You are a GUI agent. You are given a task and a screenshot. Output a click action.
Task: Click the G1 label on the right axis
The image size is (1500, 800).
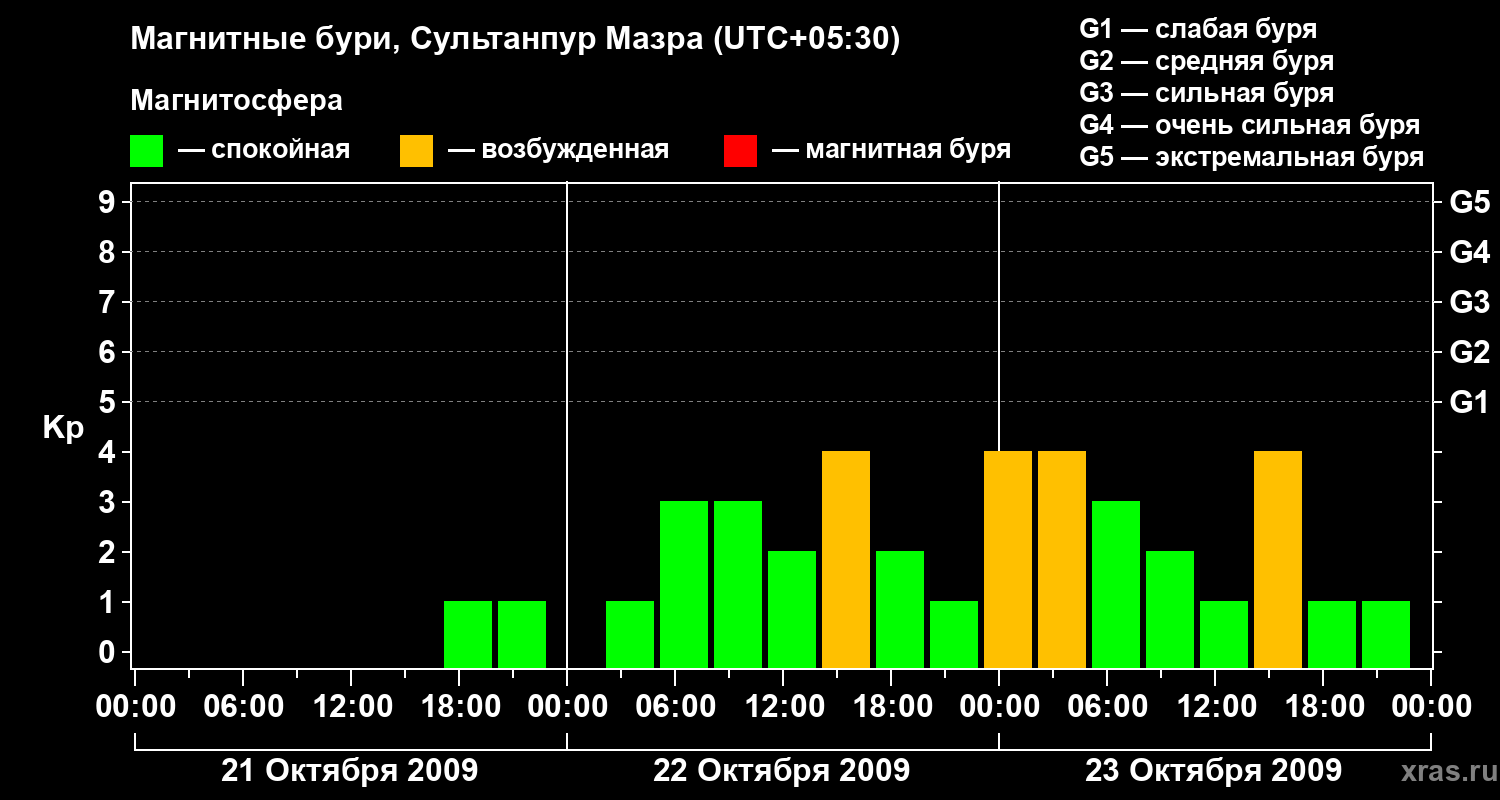[1470, 402]
